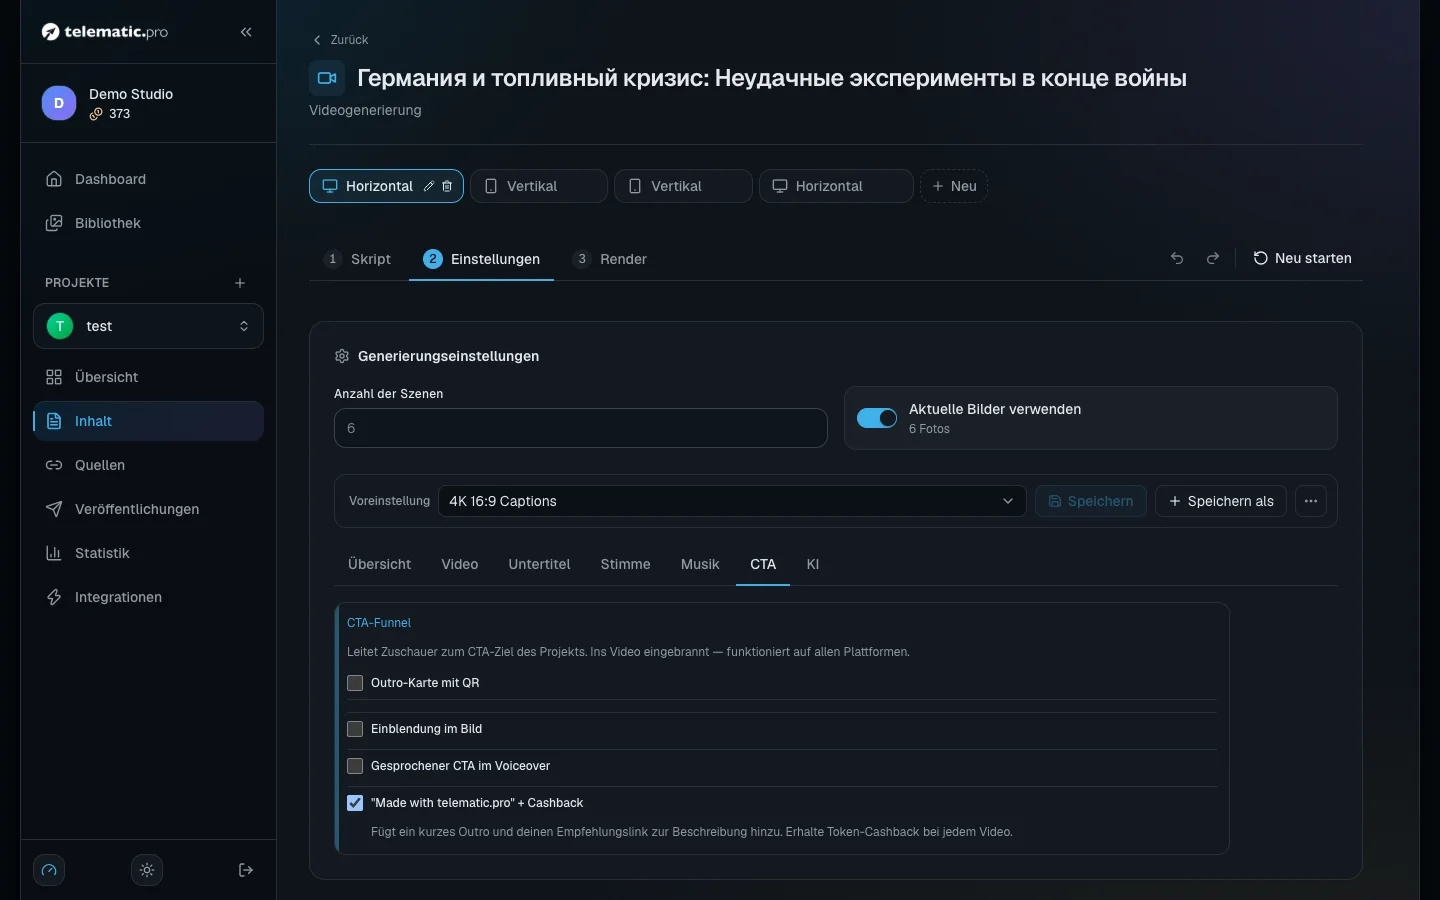Check the Outro-Karte mit QR checkbox
The image size is (1440, 900).
point(355,683)
